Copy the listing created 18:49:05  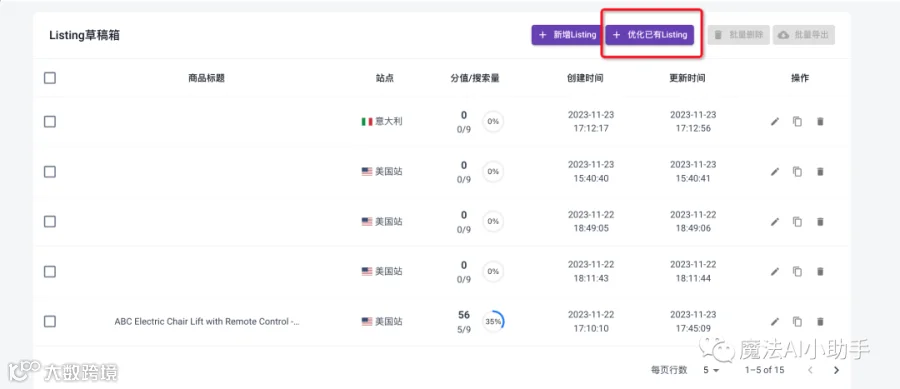(797, 221)
